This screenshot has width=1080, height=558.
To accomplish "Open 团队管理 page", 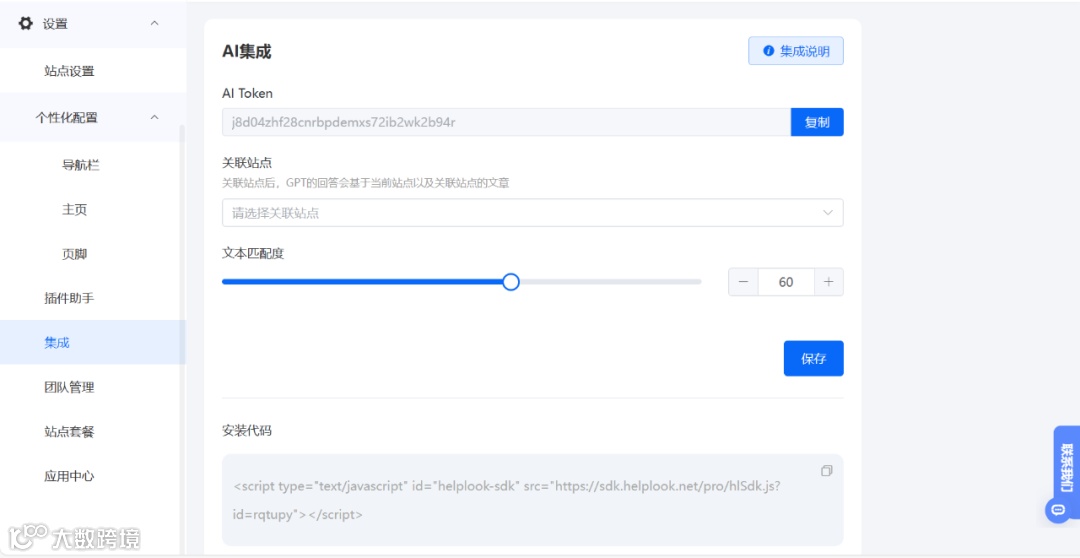I will coord(69,387).
